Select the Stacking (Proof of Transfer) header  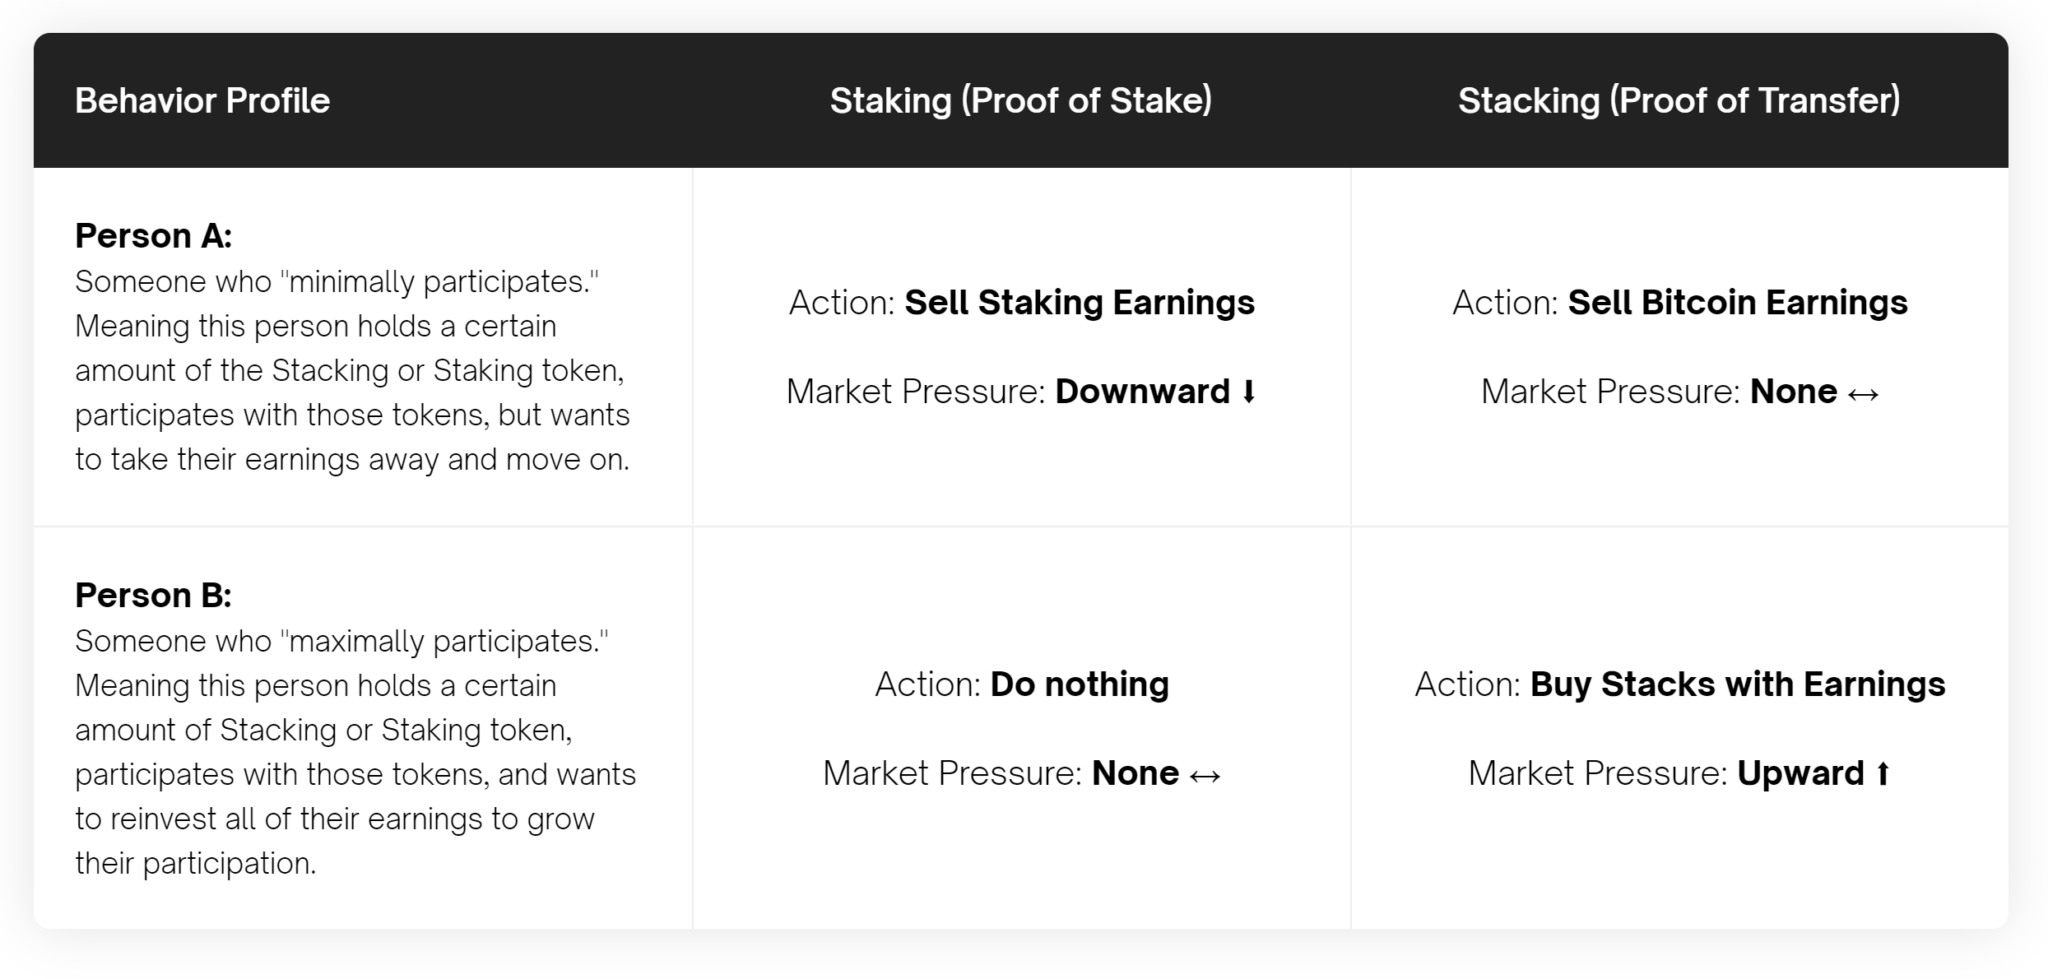1679,100
